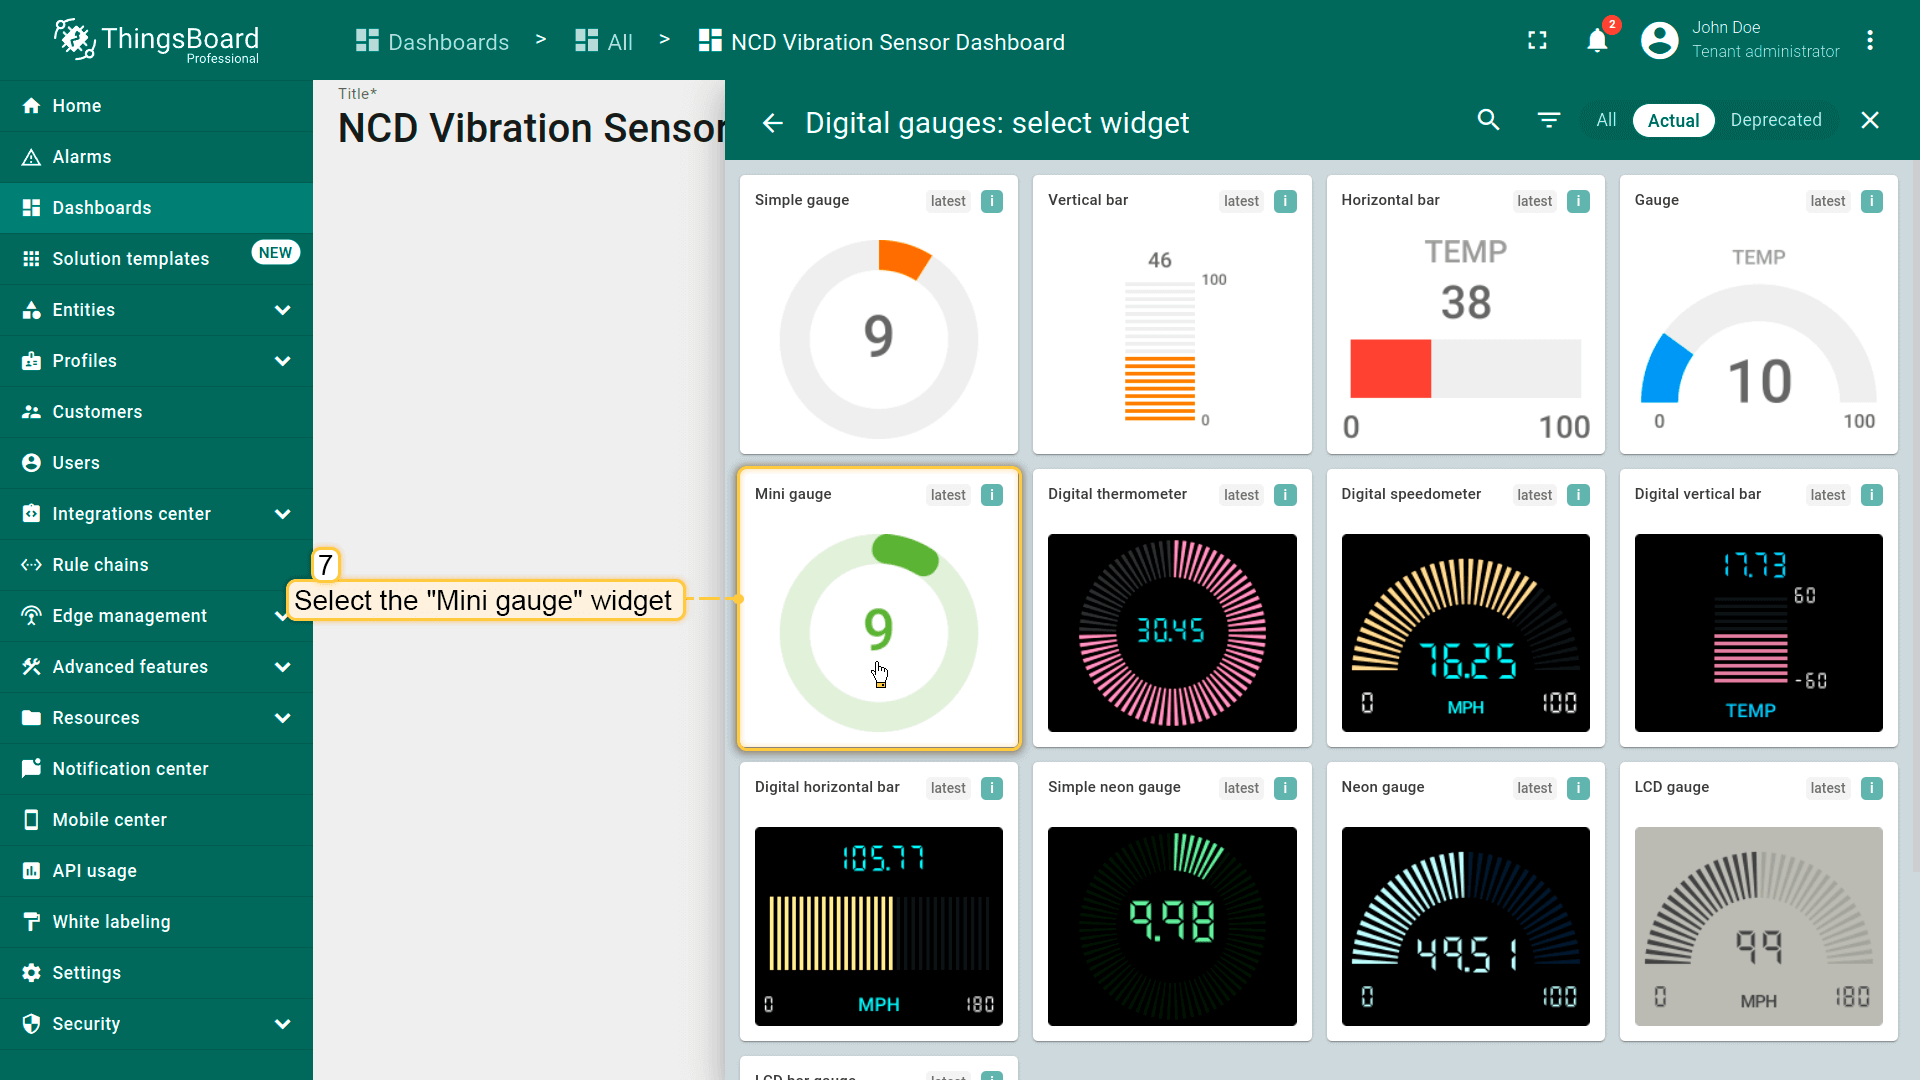Open the notifications bell icon
1920x1080 pixels.
pyautogui.click(x=1597, y=41)
